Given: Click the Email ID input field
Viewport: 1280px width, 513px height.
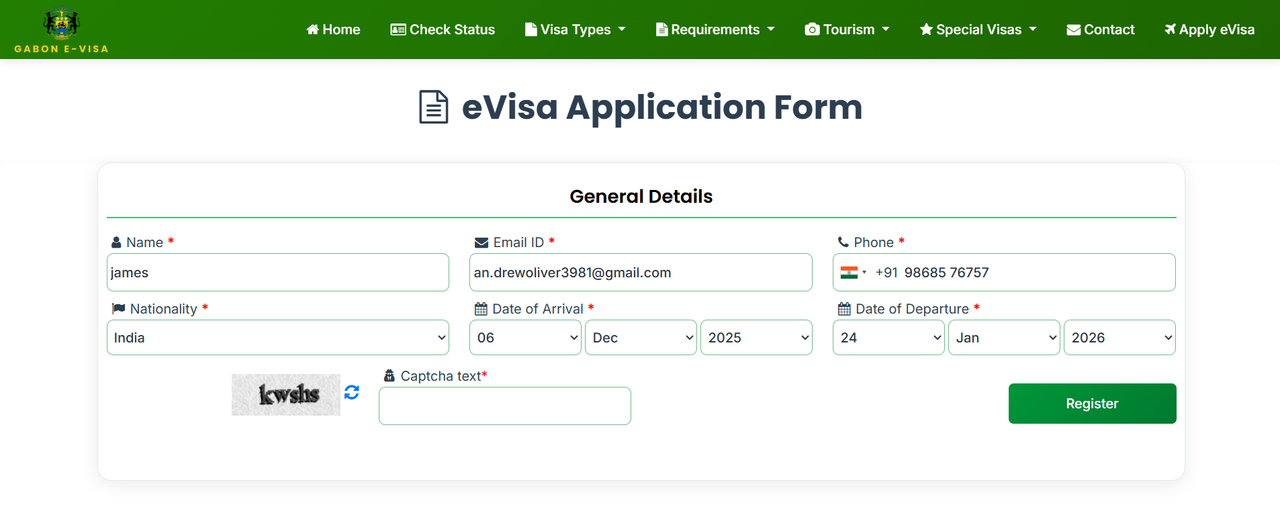Looking at the screenshot, I should [x=641, y=272].
